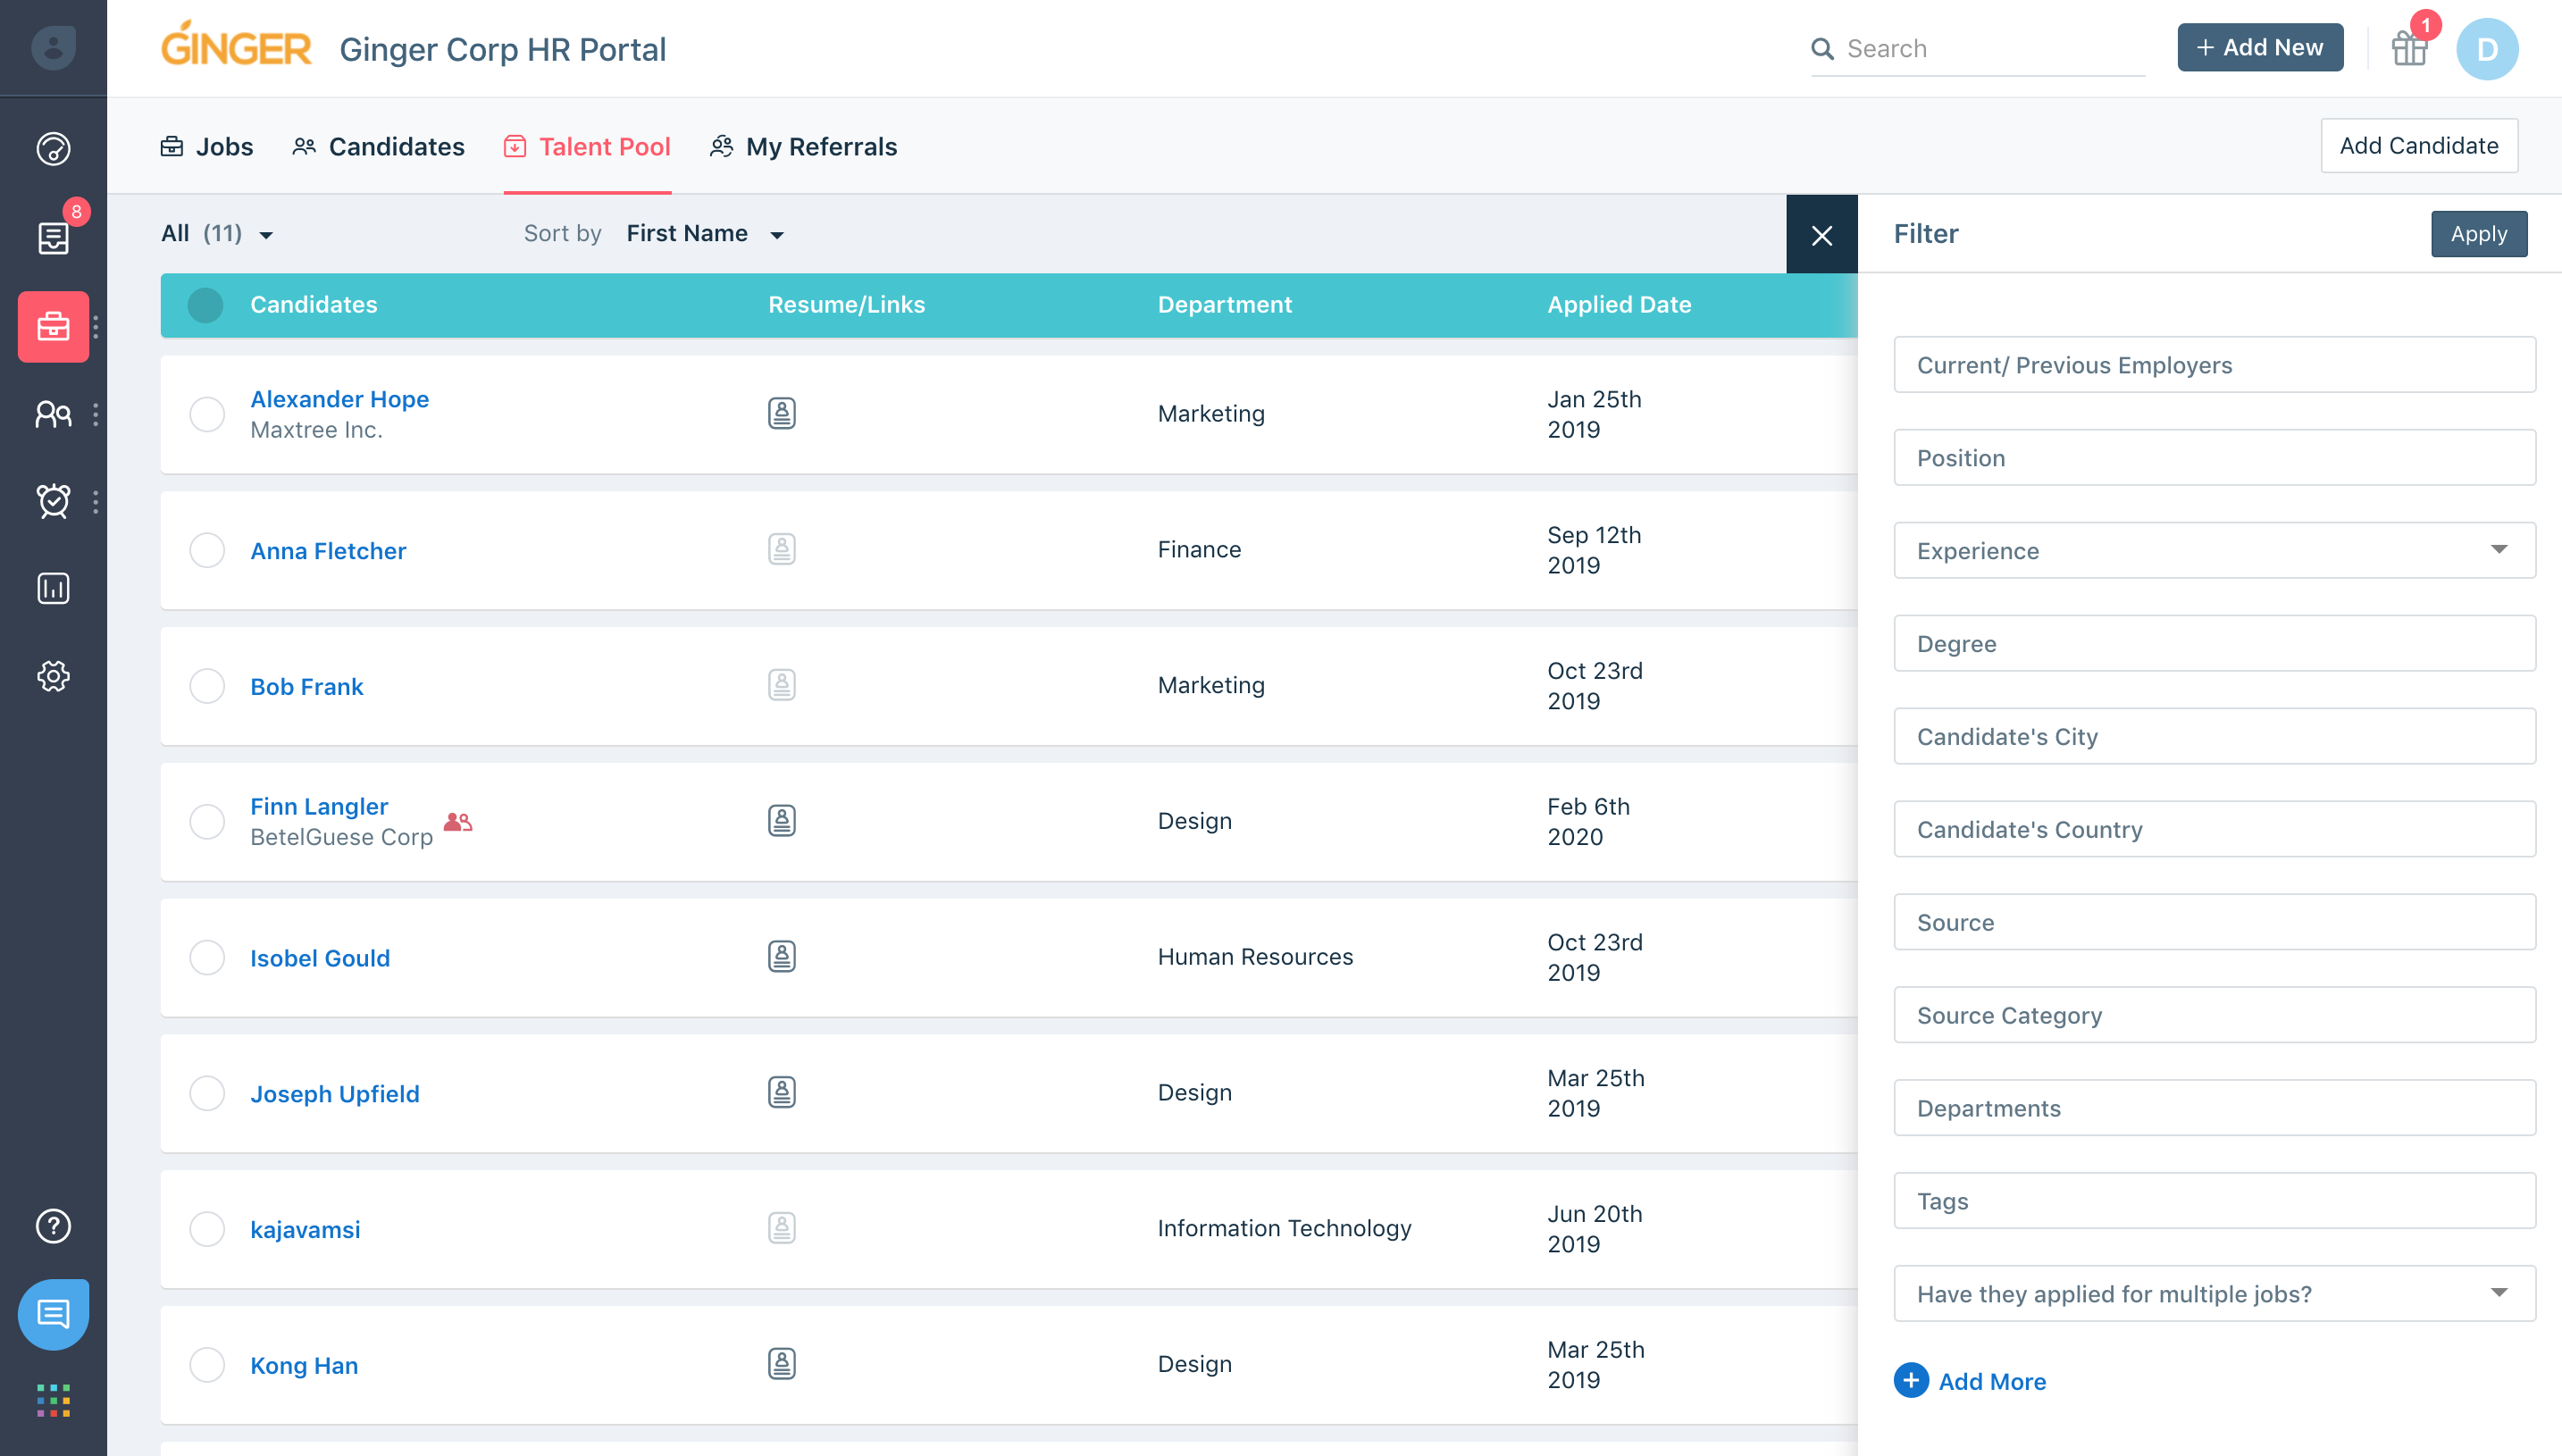This screenshot has width=2562, height=1456.
Task: Click Alexander Hope's resume icon
Action: 781,413
